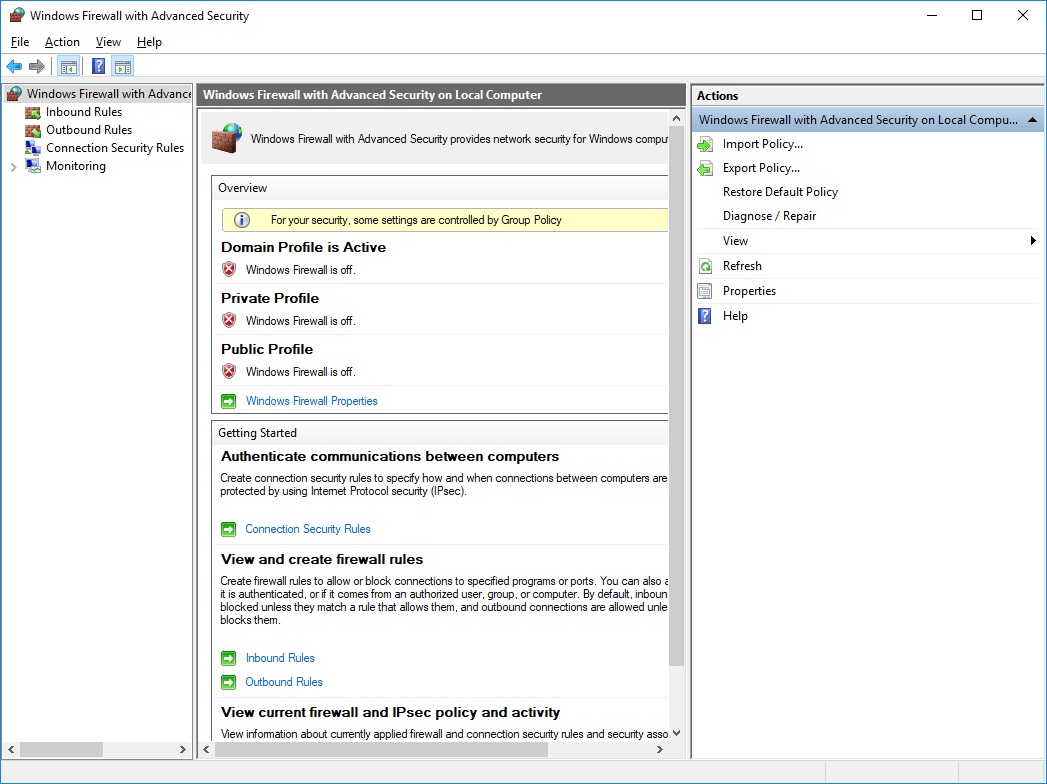Image resolution: width=1047 pixels, height=784 pixels.
Task: Click the info icon in Group Policy notice
Action: coord(242,220)
